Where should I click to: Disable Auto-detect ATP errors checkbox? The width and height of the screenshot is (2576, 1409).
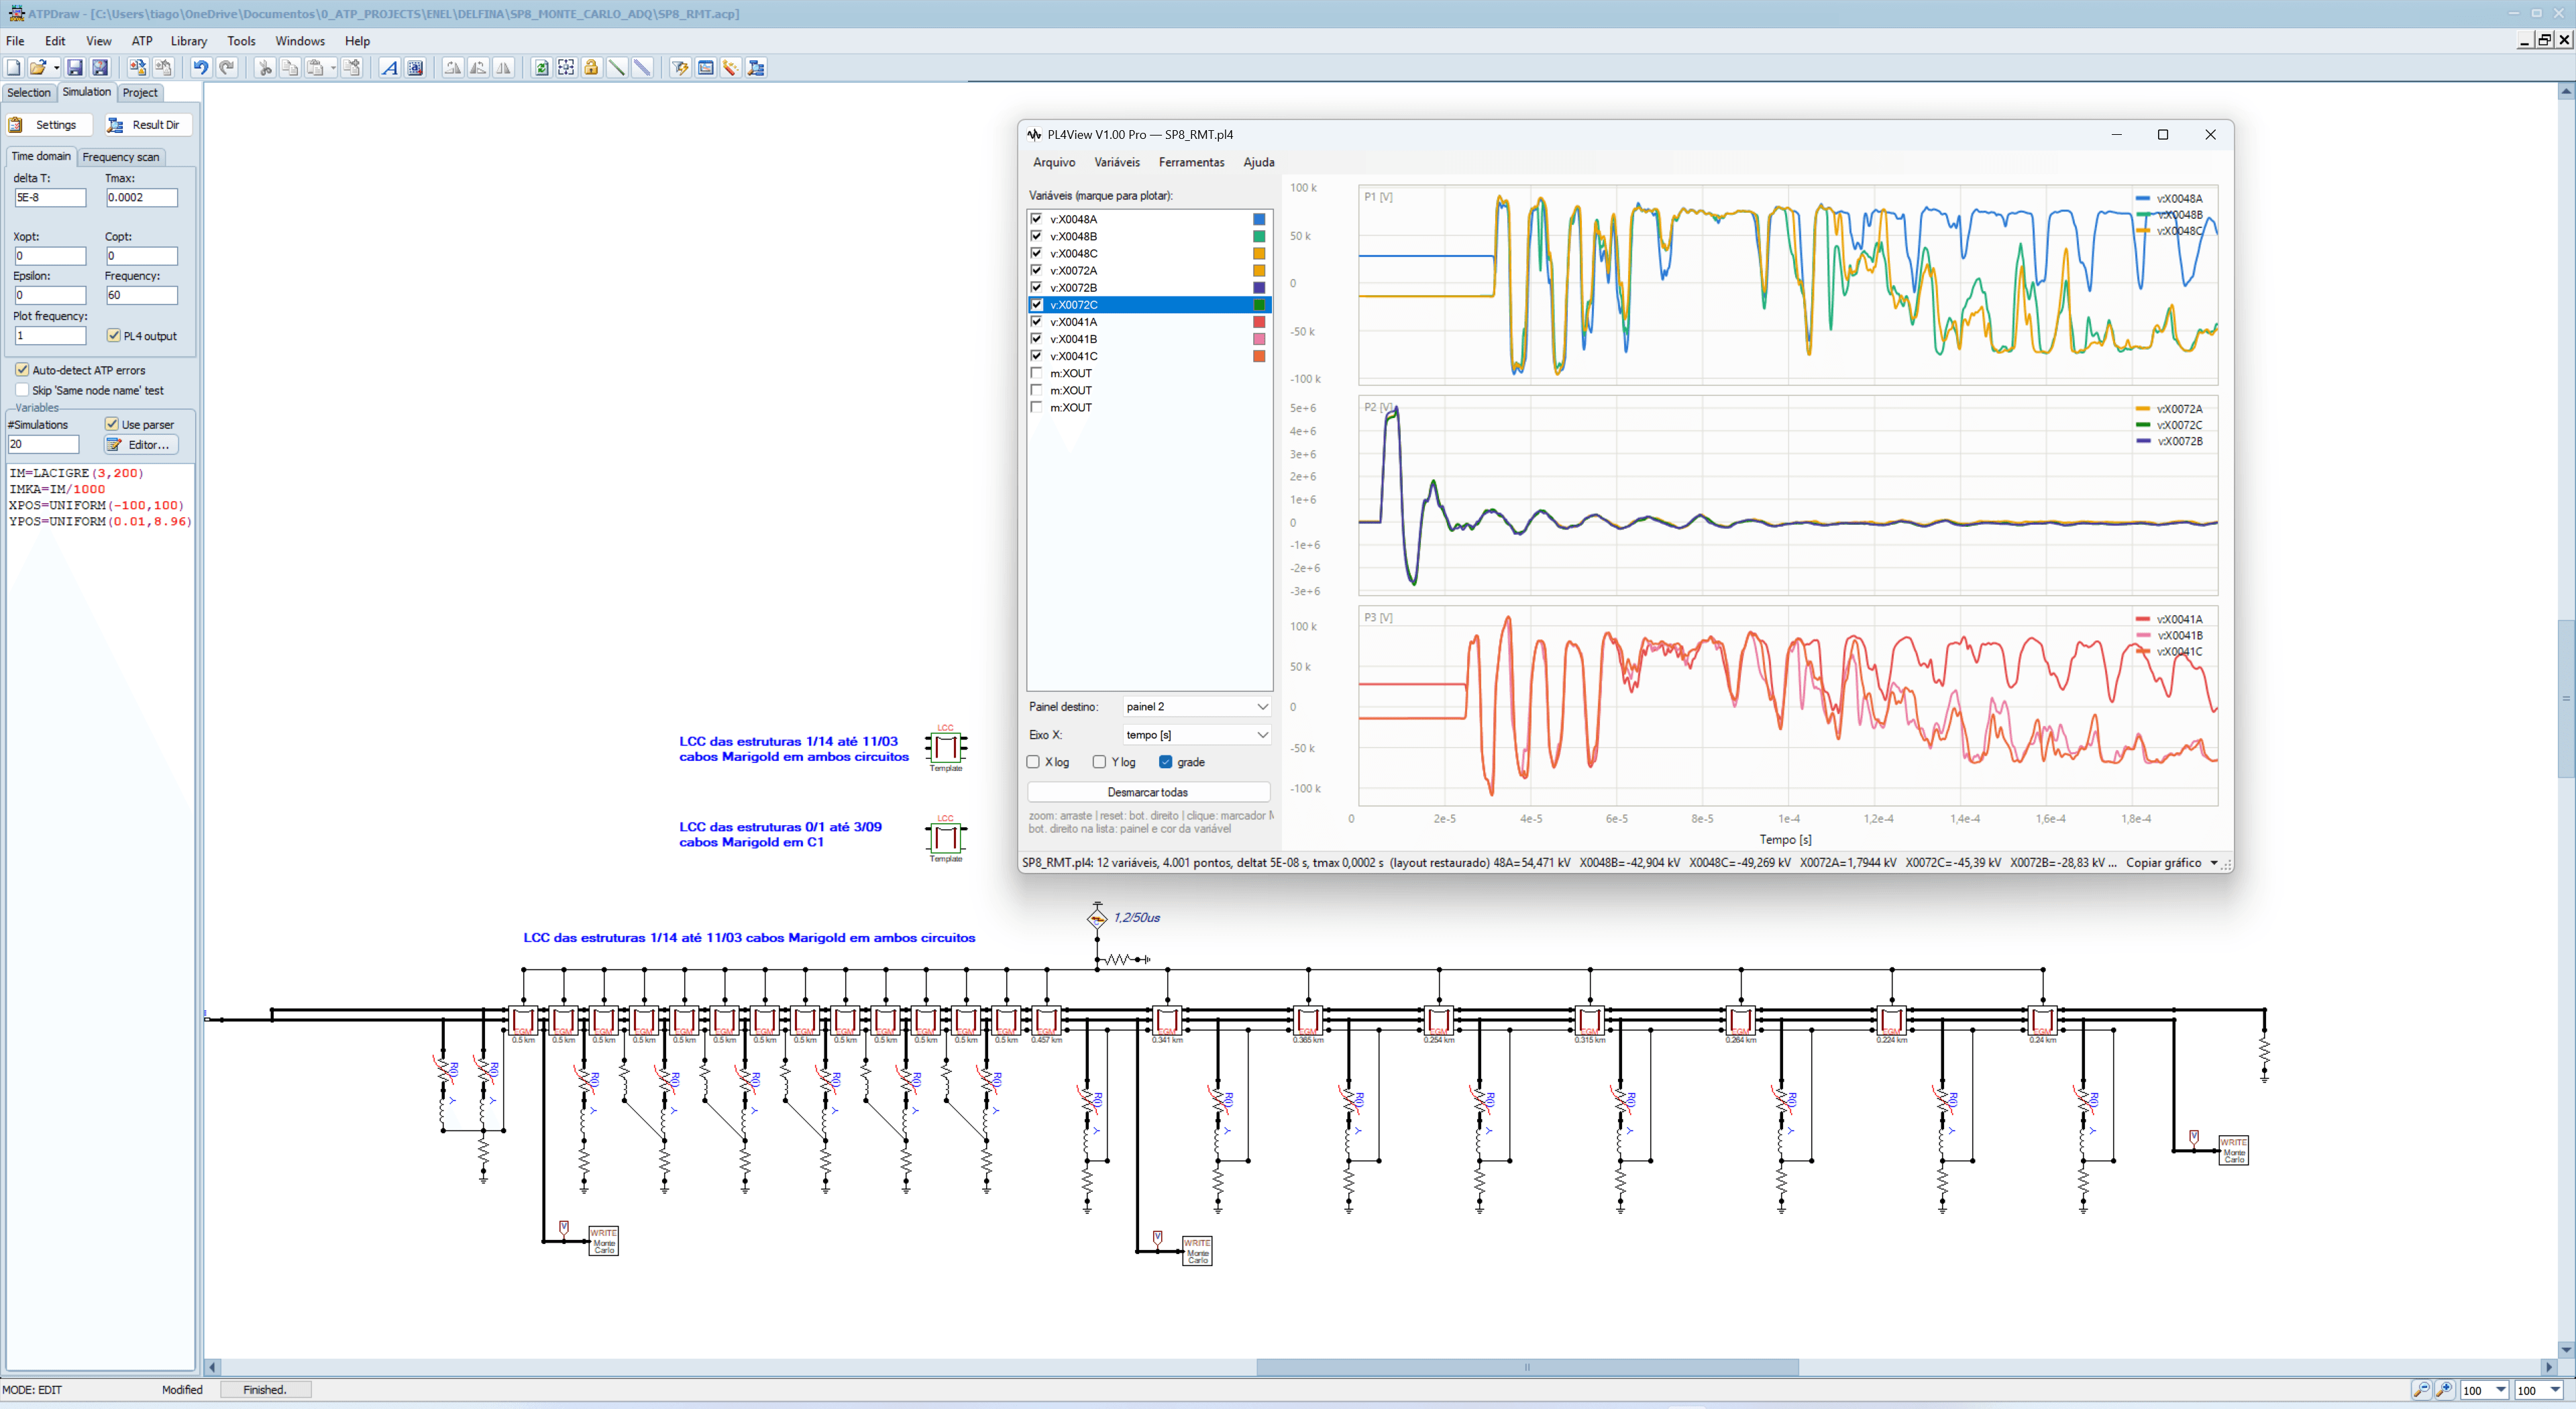coord(22,370)
